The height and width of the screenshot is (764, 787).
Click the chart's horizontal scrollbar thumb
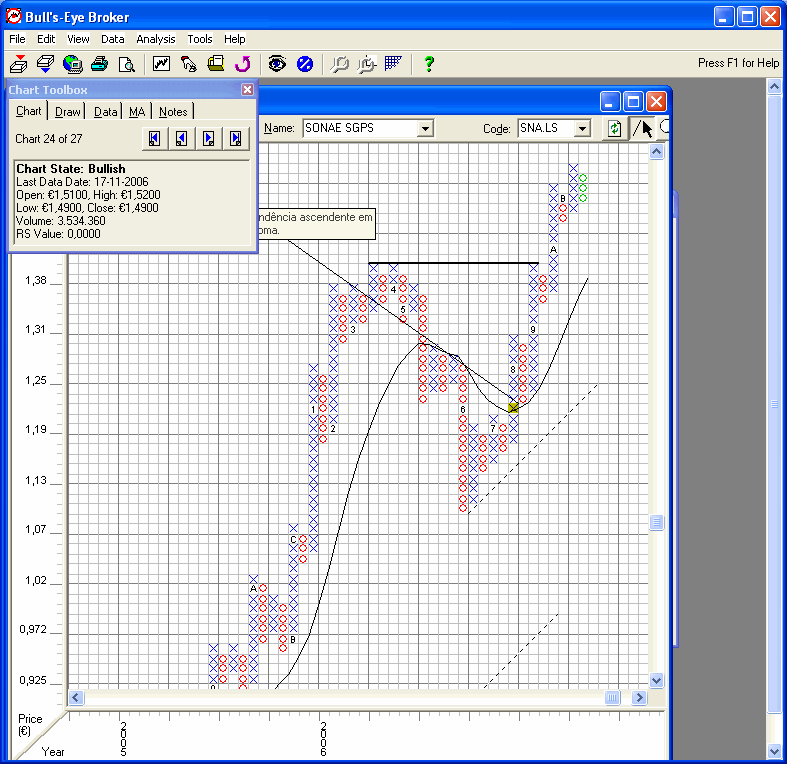click(612, 698)
